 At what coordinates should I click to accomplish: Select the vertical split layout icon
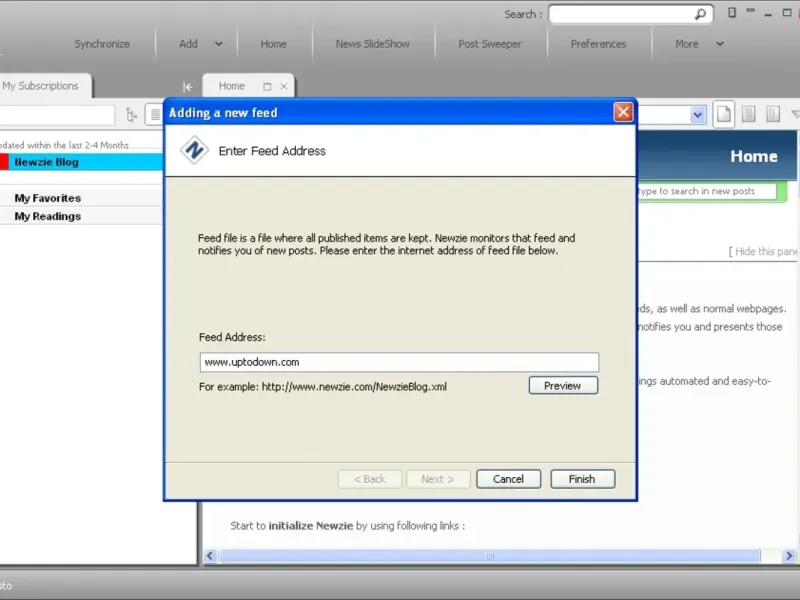(772, 114)
